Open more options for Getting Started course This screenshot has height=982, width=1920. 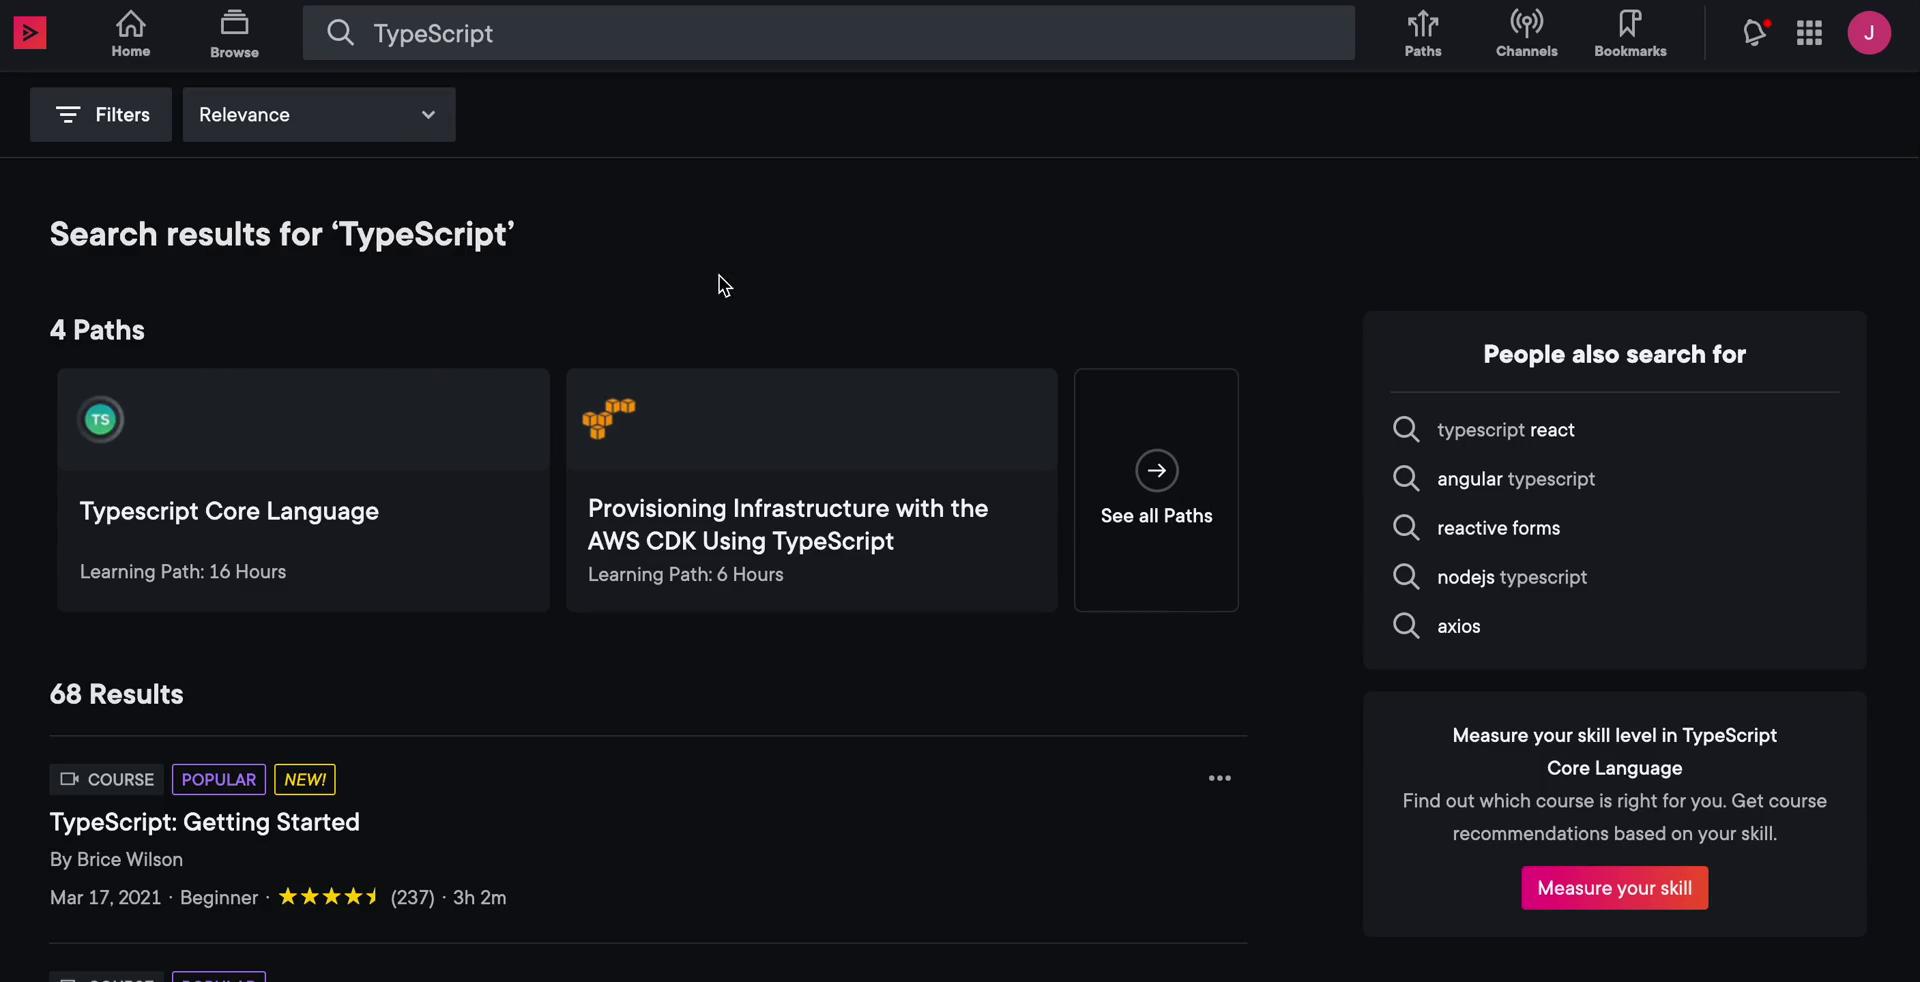[x=1219, y=778]
